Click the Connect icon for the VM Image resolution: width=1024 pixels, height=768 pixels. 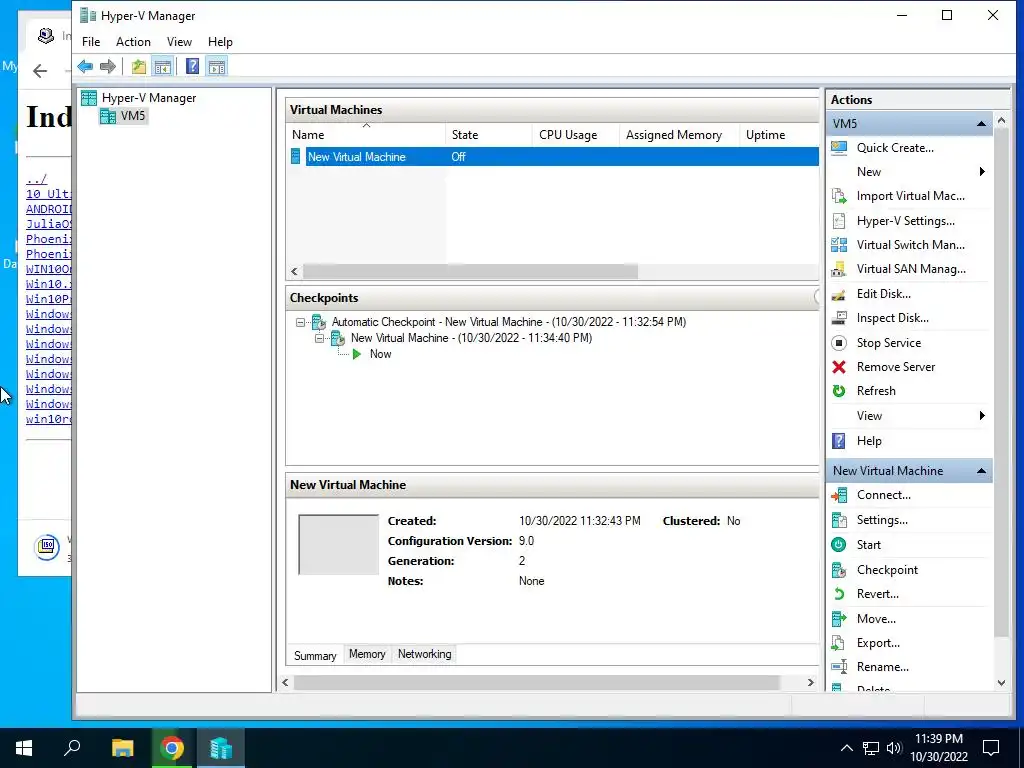(839, 495)
